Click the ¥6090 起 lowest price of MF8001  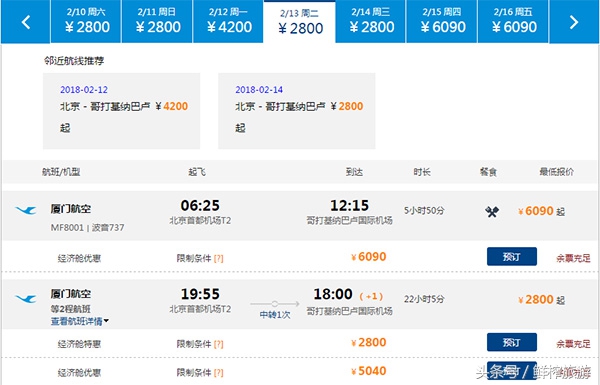click(x=541, y=211)
